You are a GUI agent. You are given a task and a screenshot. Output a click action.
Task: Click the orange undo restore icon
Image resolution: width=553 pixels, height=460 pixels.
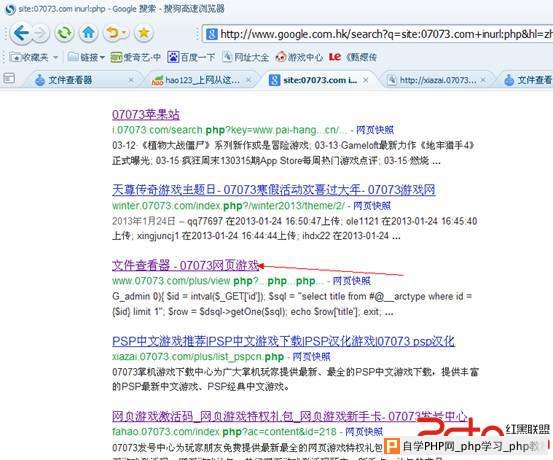[x=113, y=33]
